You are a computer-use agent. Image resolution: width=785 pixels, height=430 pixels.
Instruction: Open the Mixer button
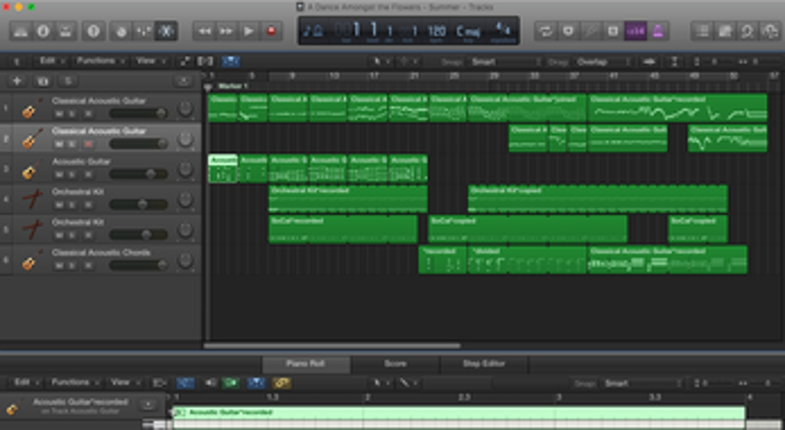tap(143, 32)
